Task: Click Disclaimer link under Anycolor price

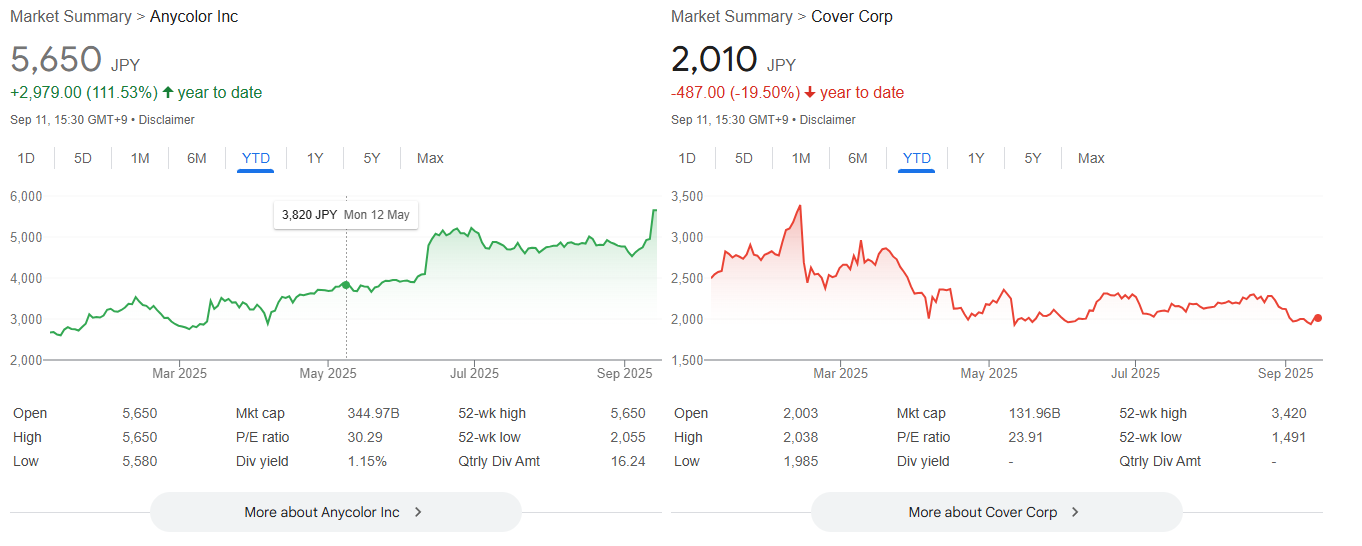Action: 166,120
